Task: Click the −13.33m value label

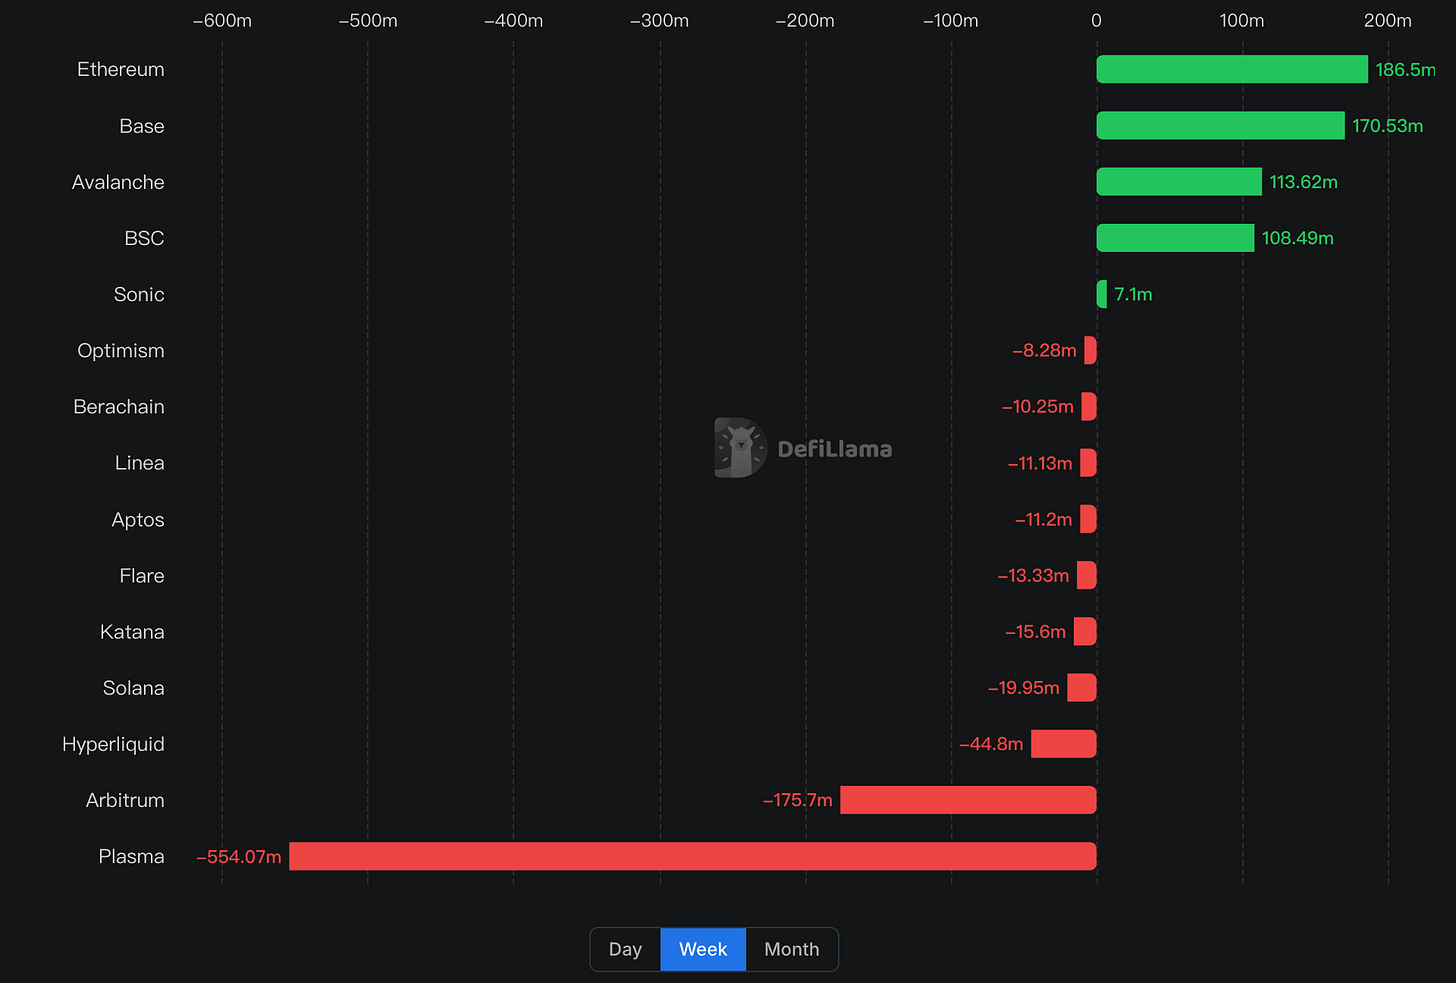Action: tap(1033, 575)
